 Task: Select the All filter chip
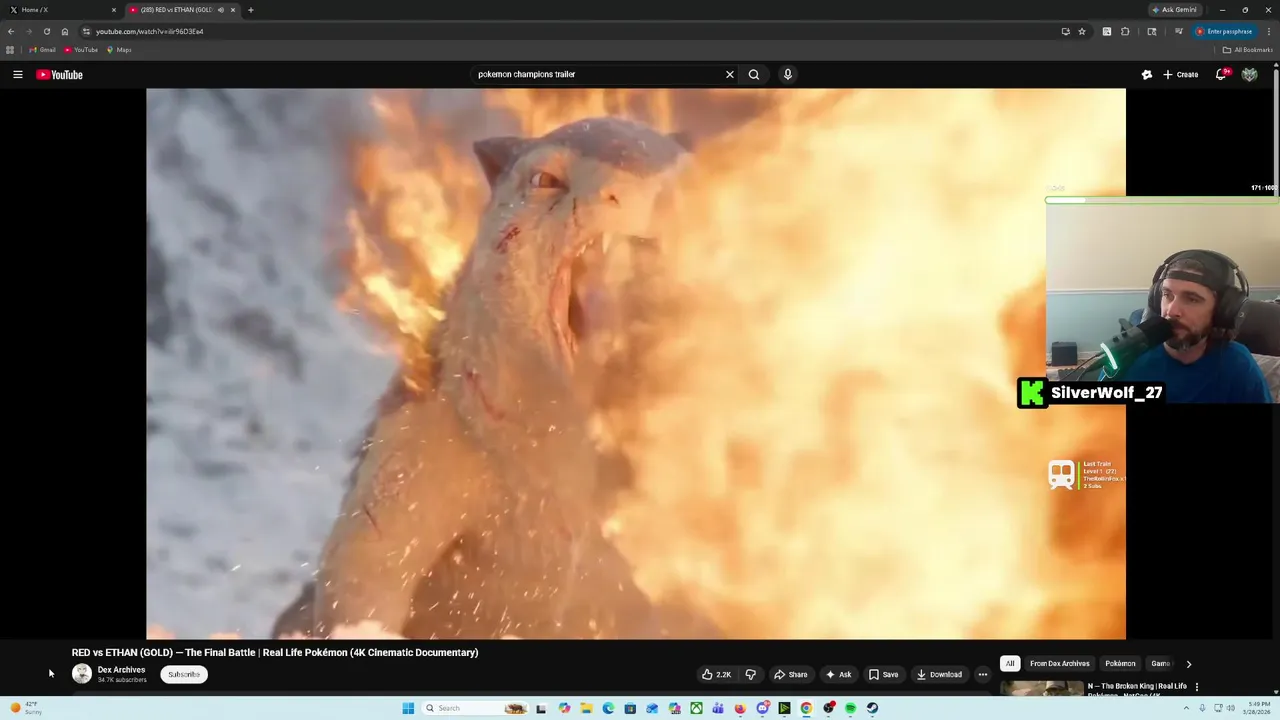click(x=1010, y=663)
